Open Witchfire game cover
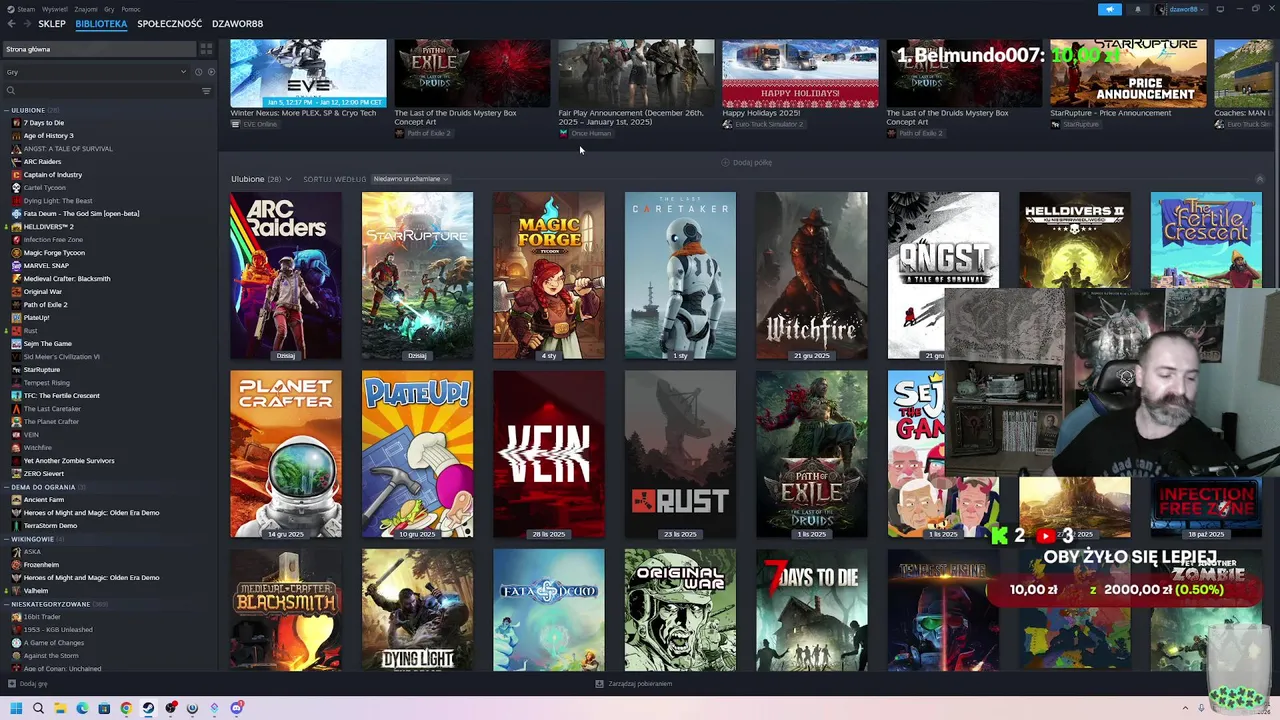Viewport: 1280px width, 720px height. click(x=812, y=275)
